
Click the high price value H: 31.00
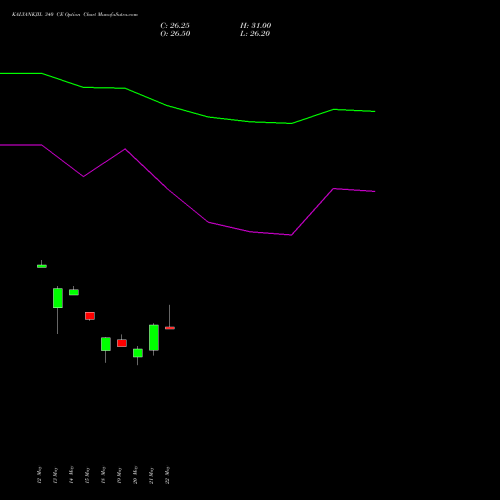(x=256, y=26)
